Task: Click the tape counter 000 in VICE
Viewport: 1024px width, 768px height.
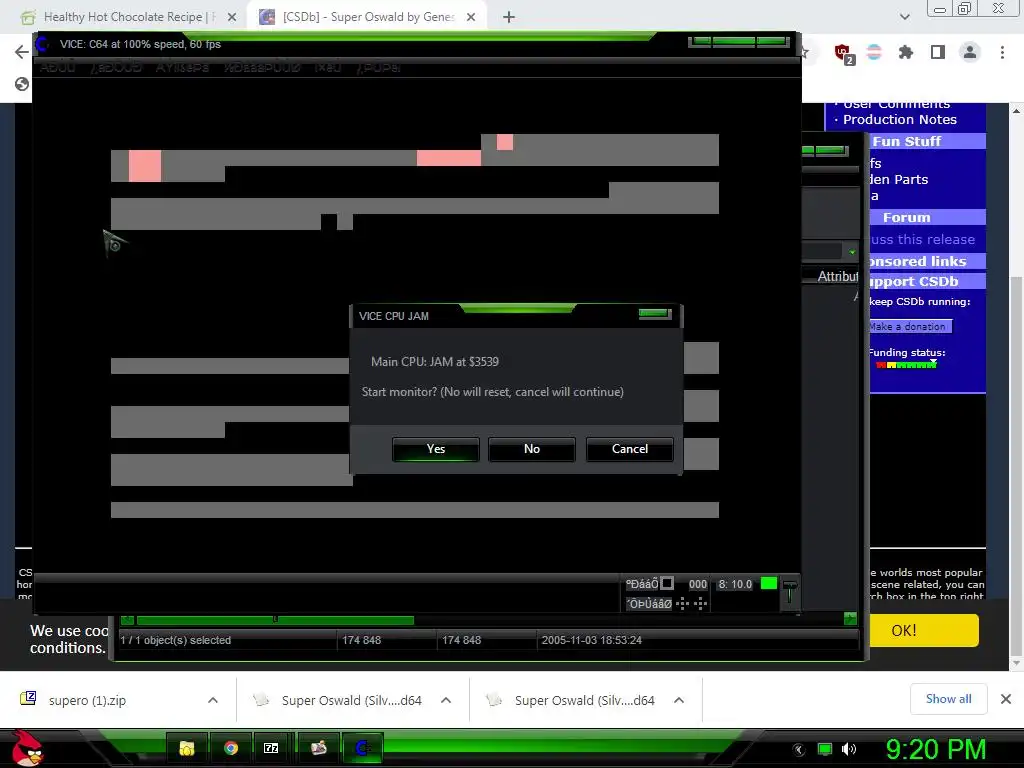Action: (697, 584)
